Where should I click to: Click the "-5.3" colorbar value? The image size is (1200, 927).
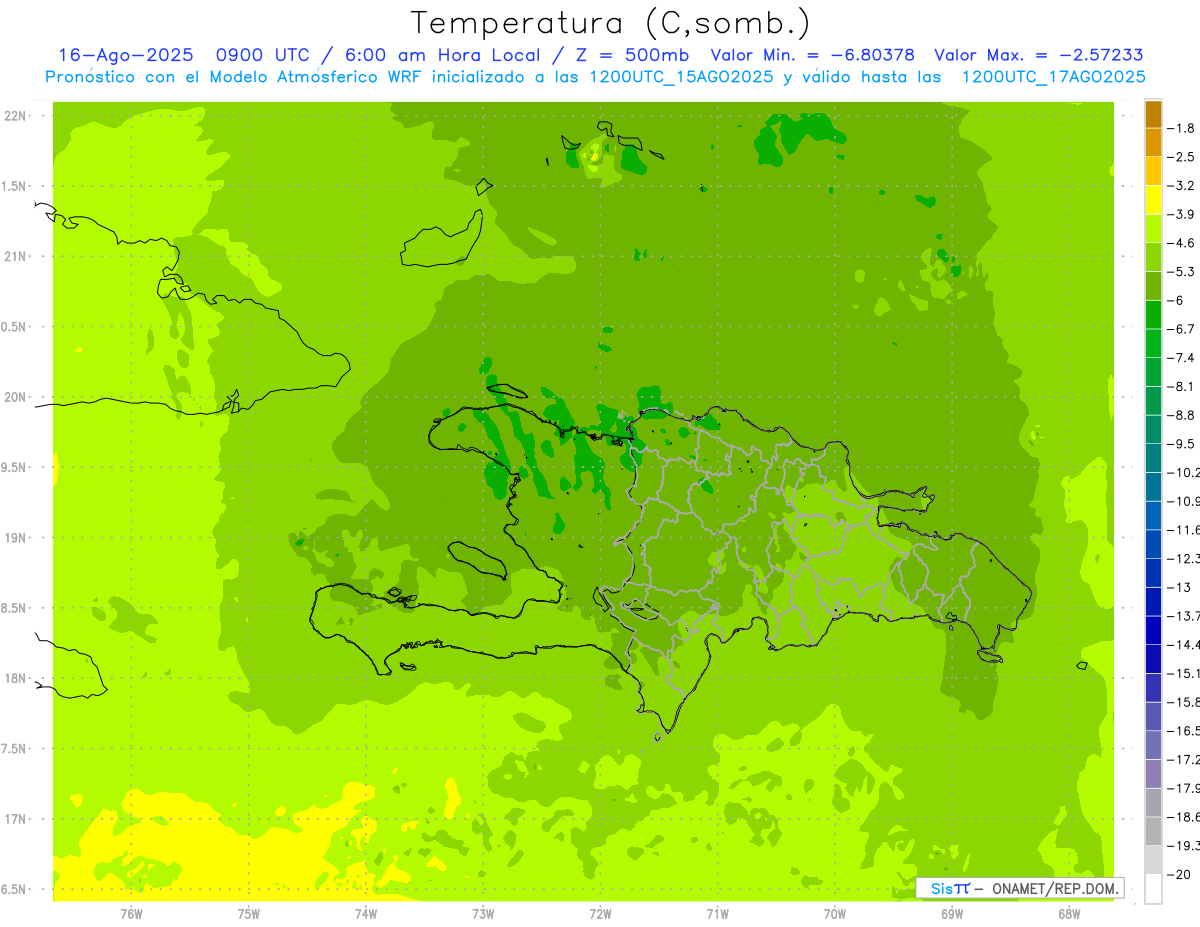[1181, 272]
